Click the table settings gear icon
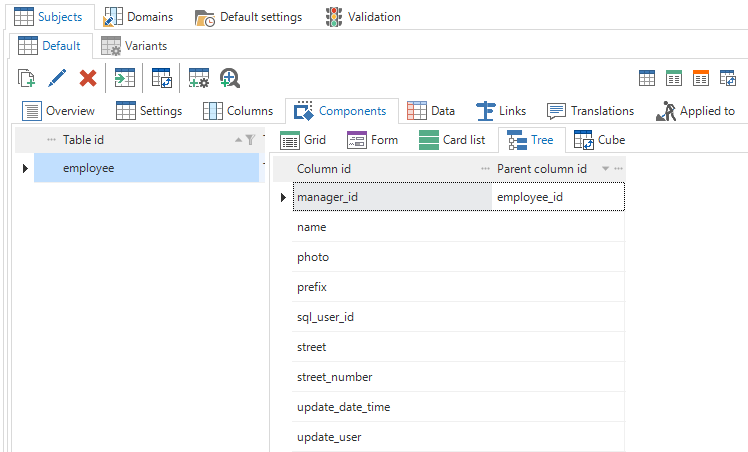The width and height of the screenshot is (748, 452). (x=199, y=78)
